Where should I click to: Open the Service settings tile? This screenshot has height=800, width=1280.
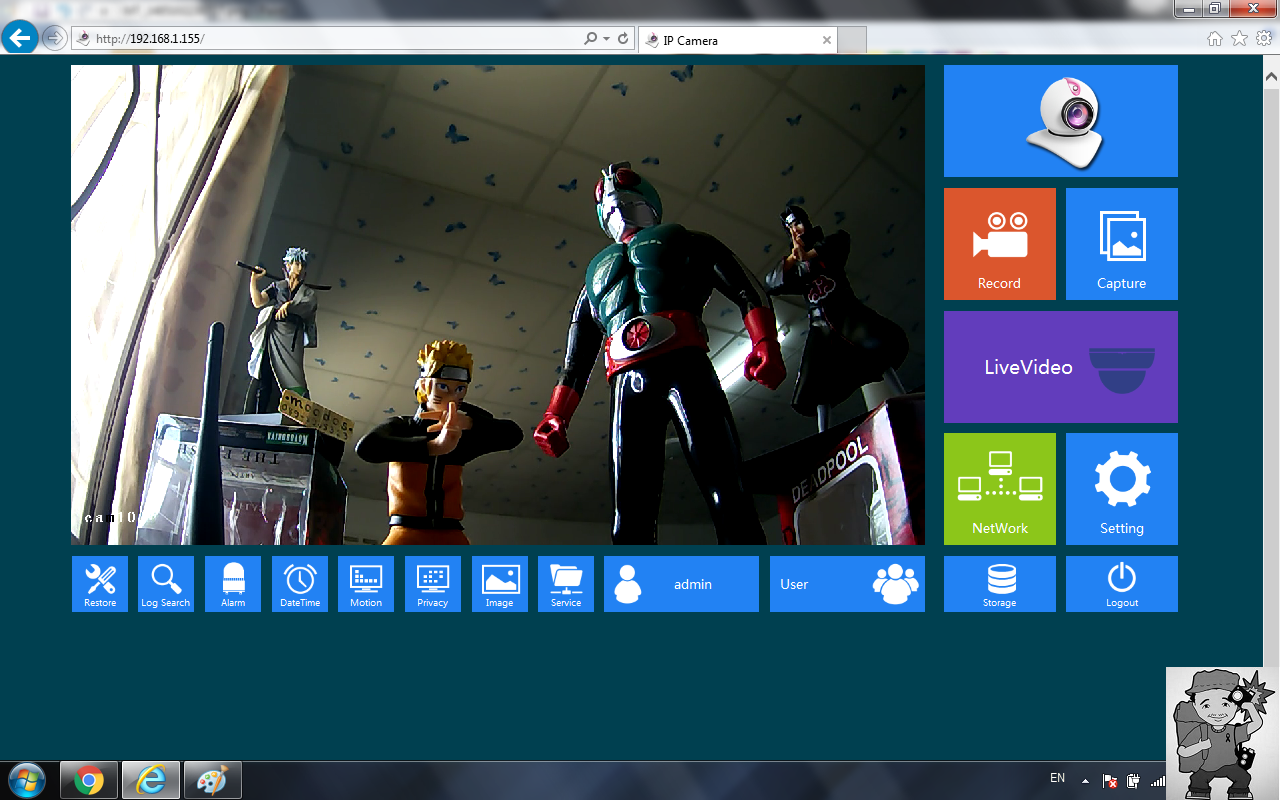(566, 584)
